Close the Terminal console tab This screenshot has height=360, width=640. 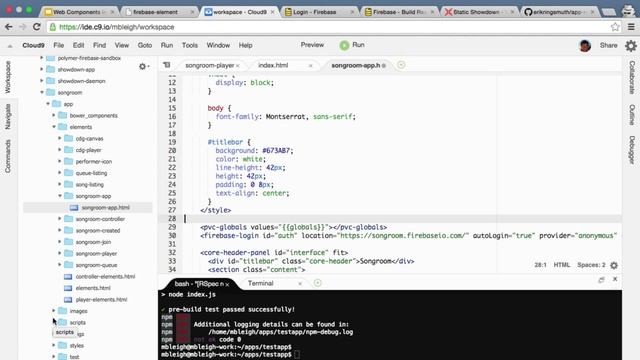pos(300,284)
